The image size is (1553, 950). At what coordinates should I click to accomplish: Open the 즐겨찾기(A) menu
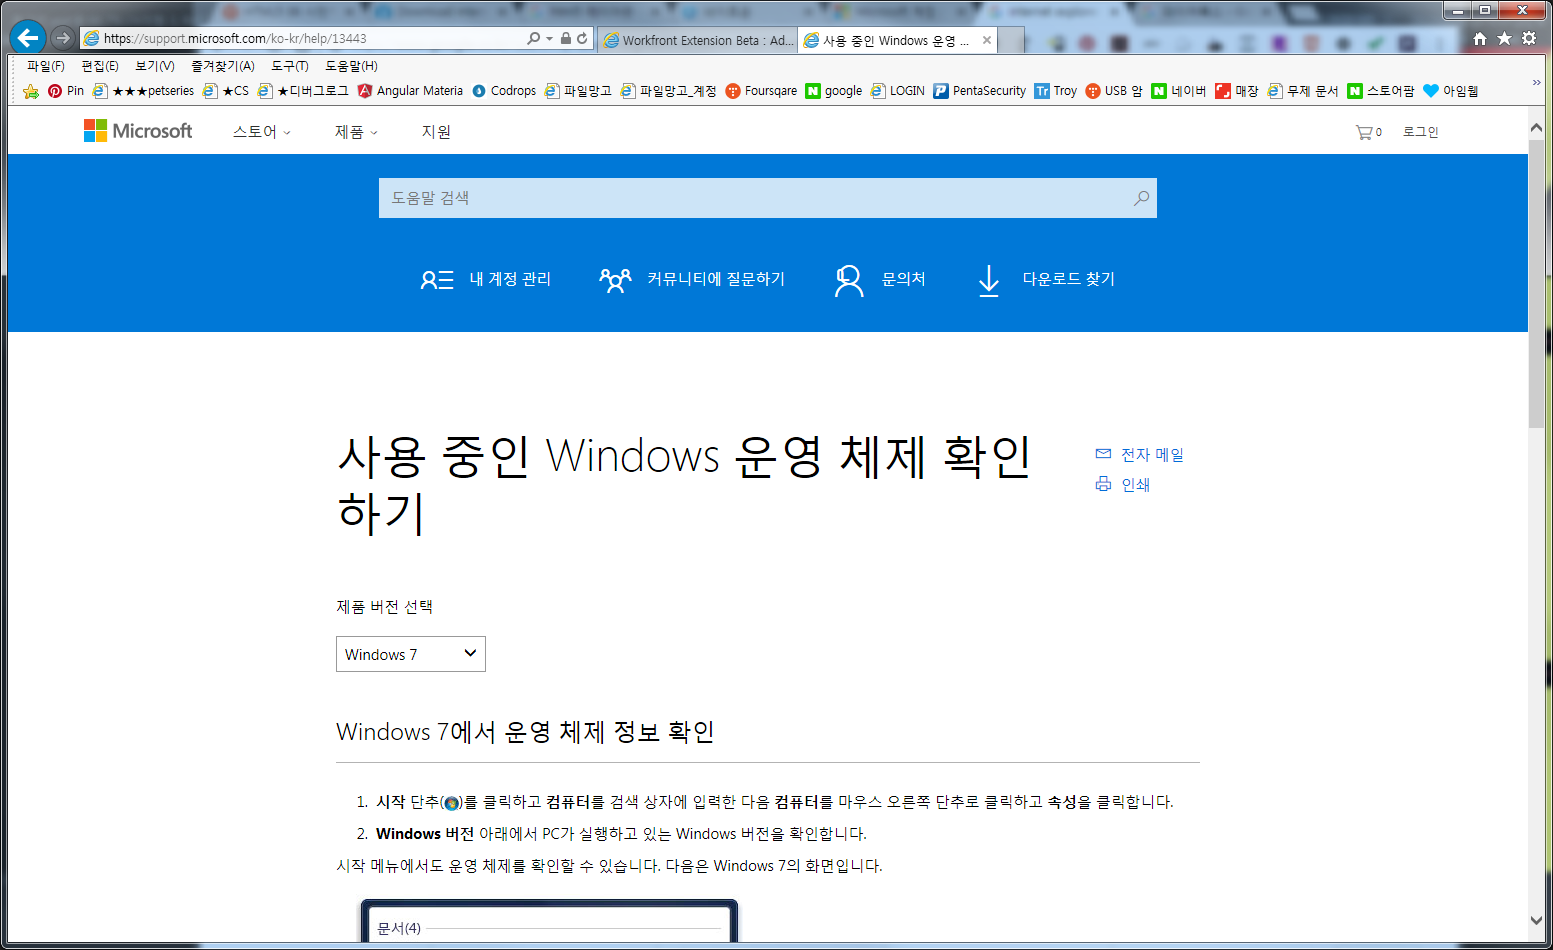[223, 66]
